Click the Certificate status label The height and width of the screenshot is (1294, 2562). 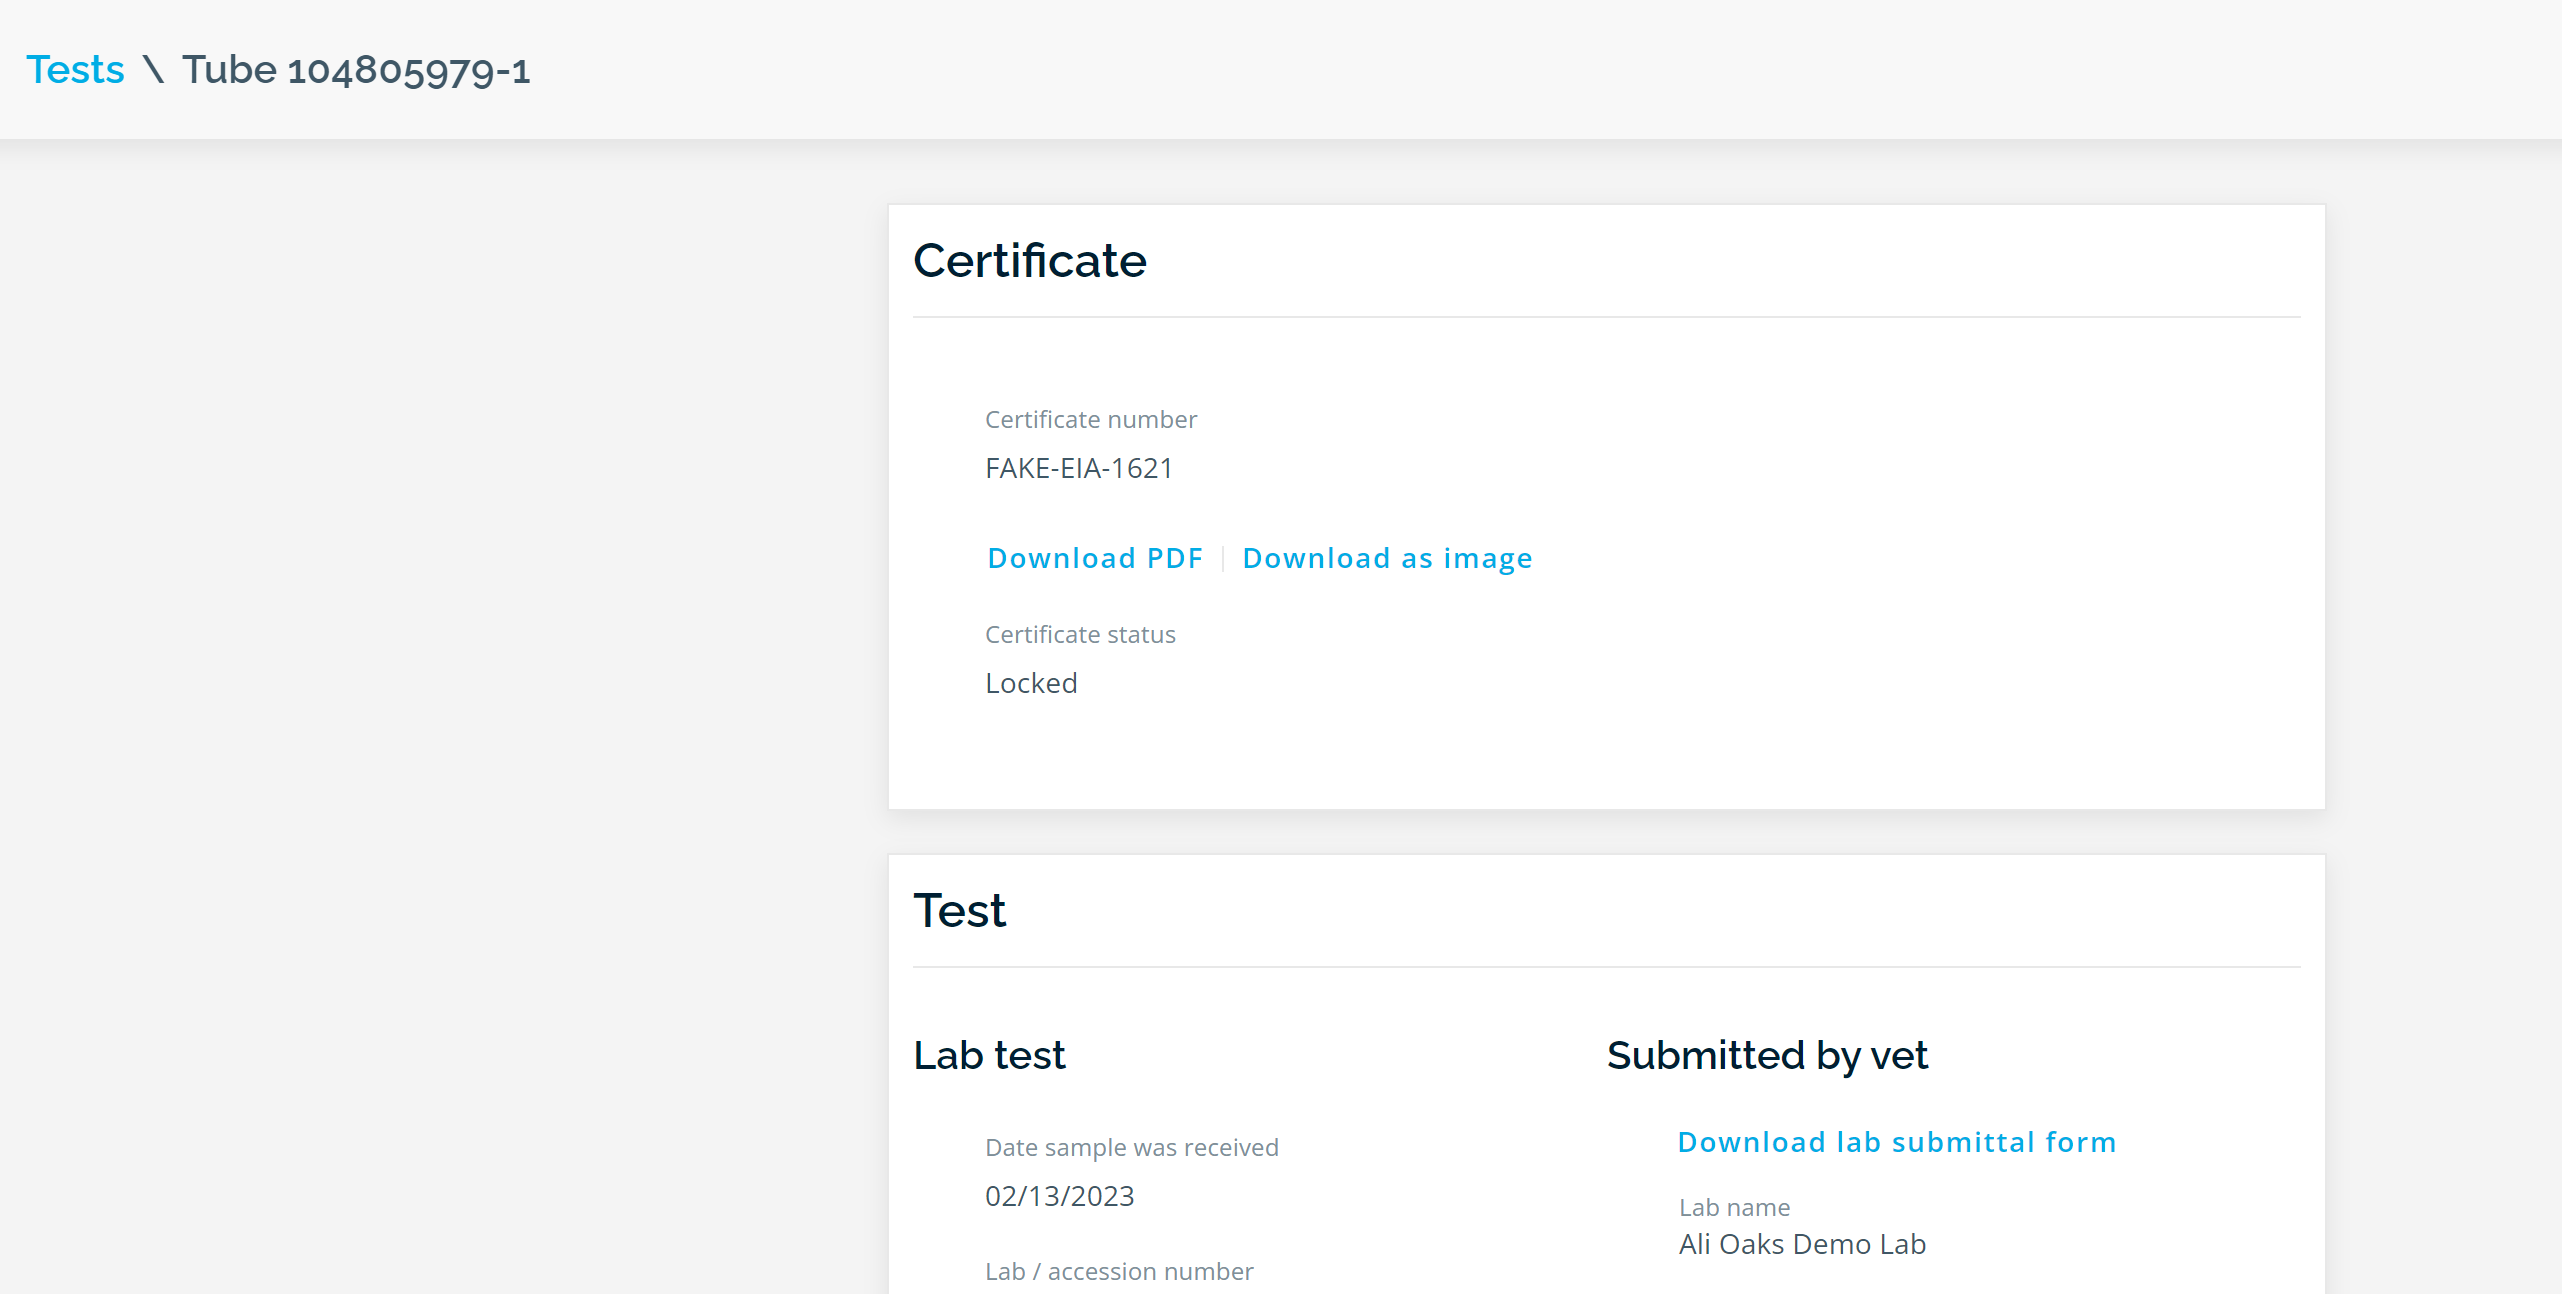(x=1080, y=635)
